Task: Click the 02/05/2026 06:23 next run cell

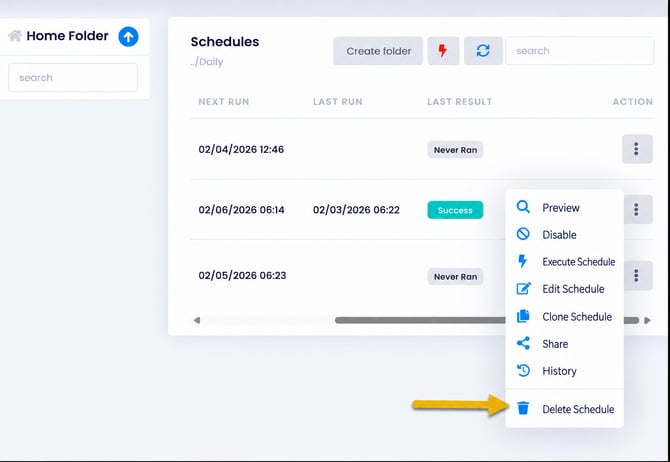Action: point(242,275)
